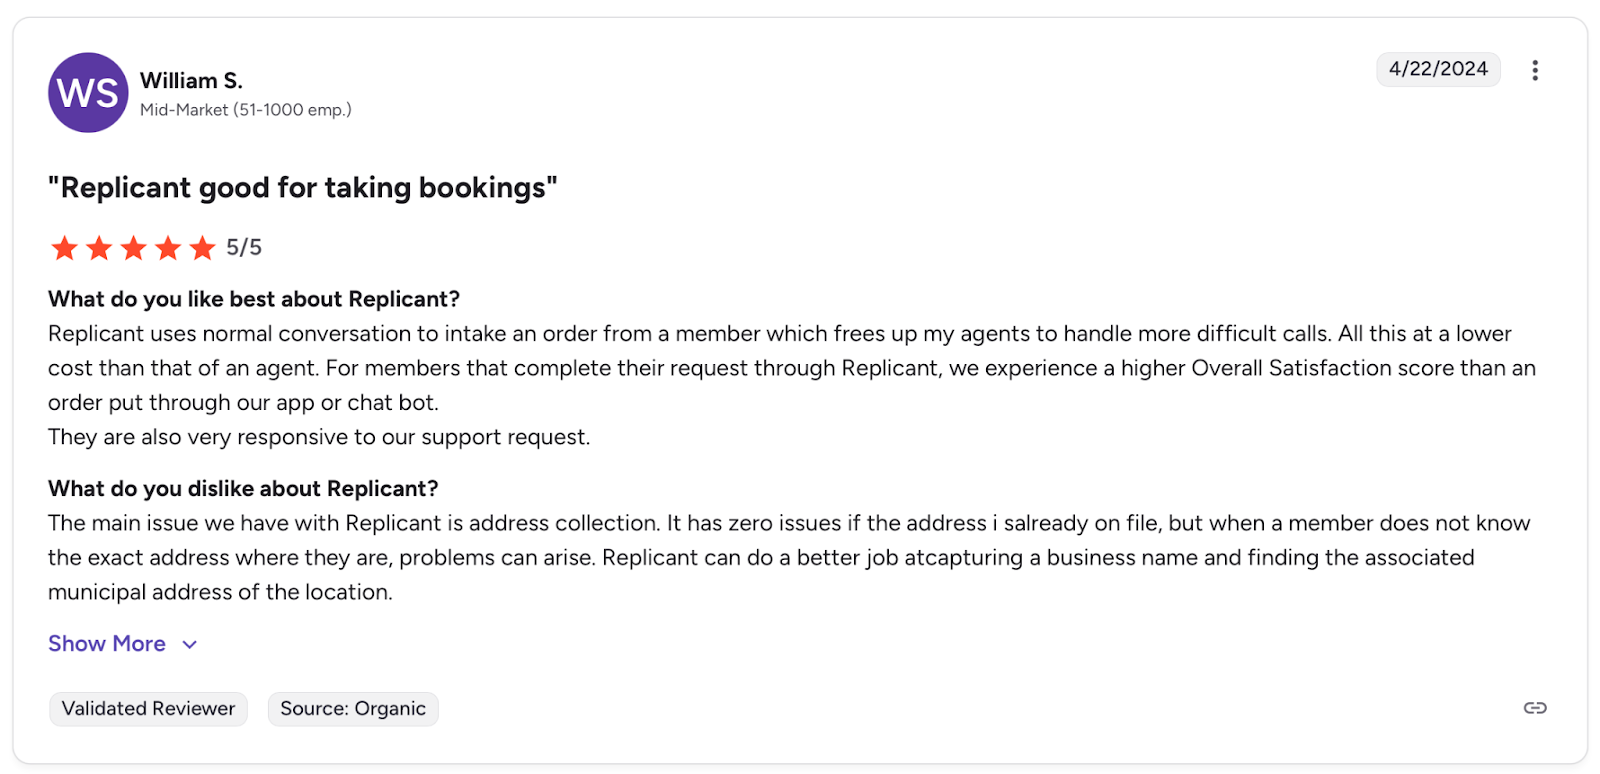The image size is (1600, 774).
Task: Click the second rating star
Action: pyautogui.click(x=99, y=248)
